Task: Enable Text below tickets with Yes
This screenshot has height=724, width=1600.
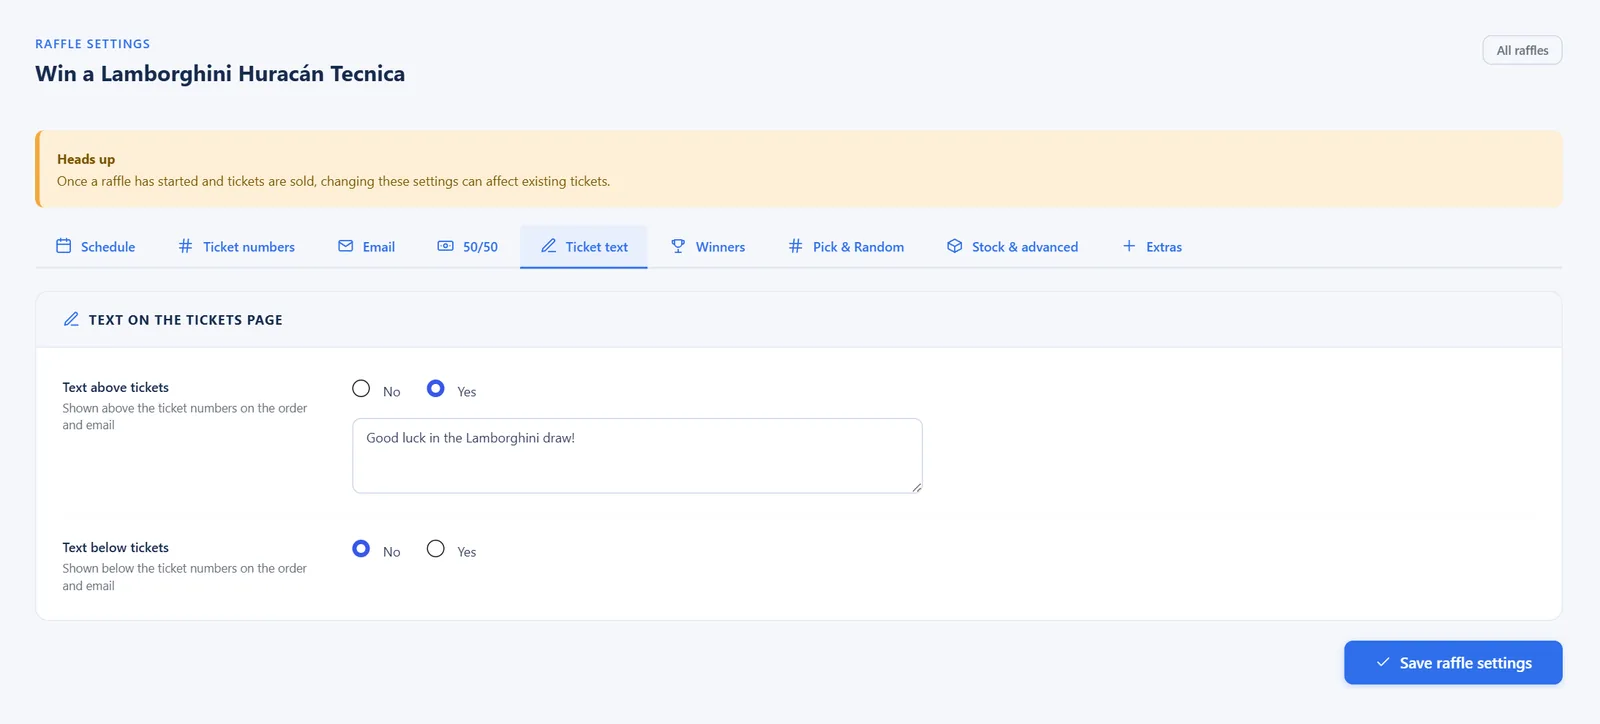Action: (435, 549)
